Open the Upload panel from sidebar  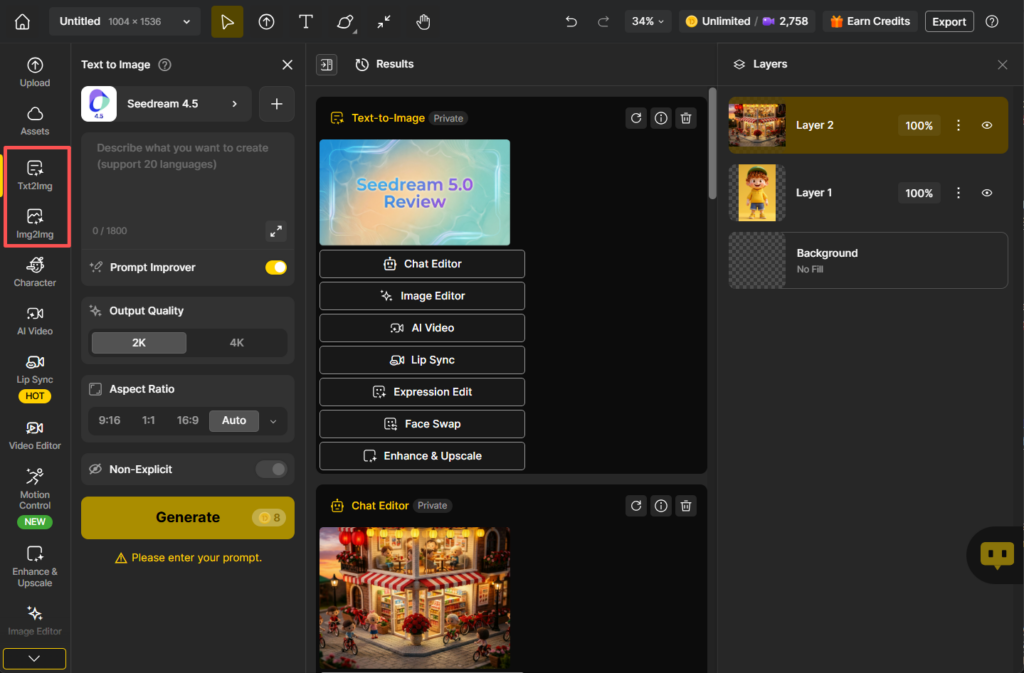click(35, 72)
